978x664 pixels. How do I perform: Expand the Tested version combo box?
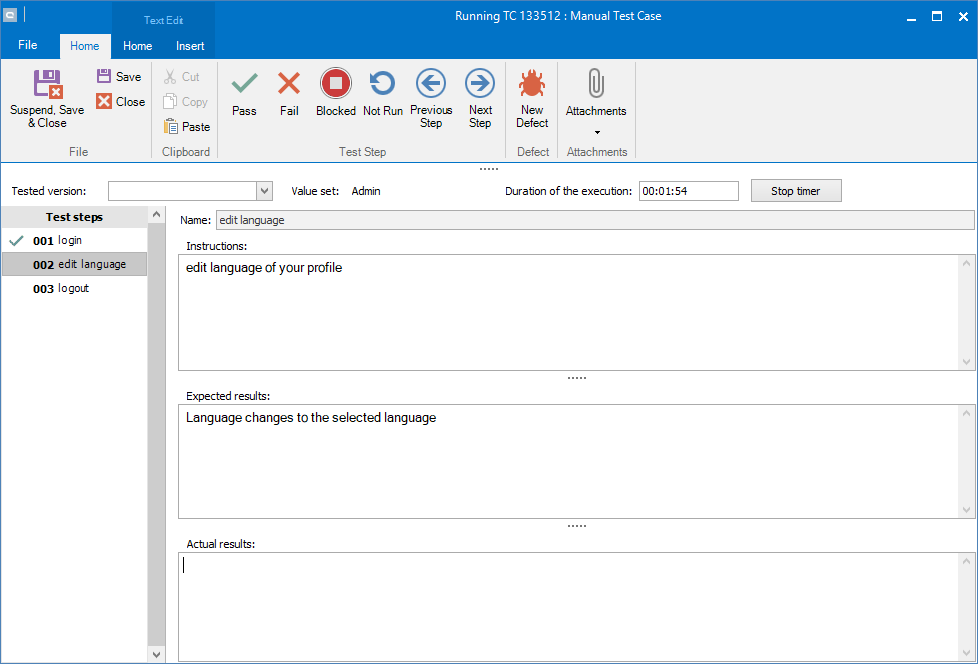[x=264, y=191]
